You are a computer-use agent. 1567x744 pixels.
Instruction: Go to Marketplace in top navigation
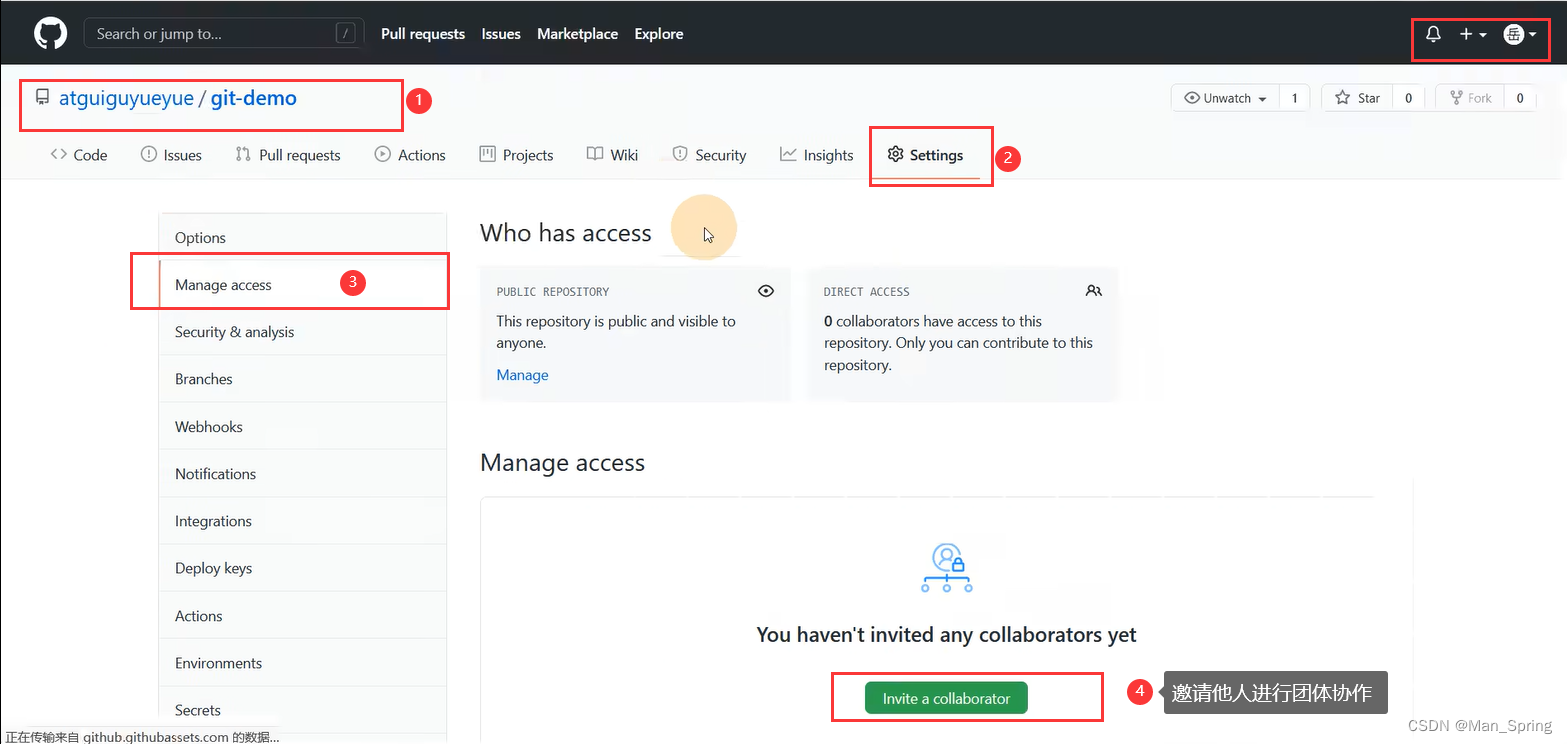tap(578, 34)
